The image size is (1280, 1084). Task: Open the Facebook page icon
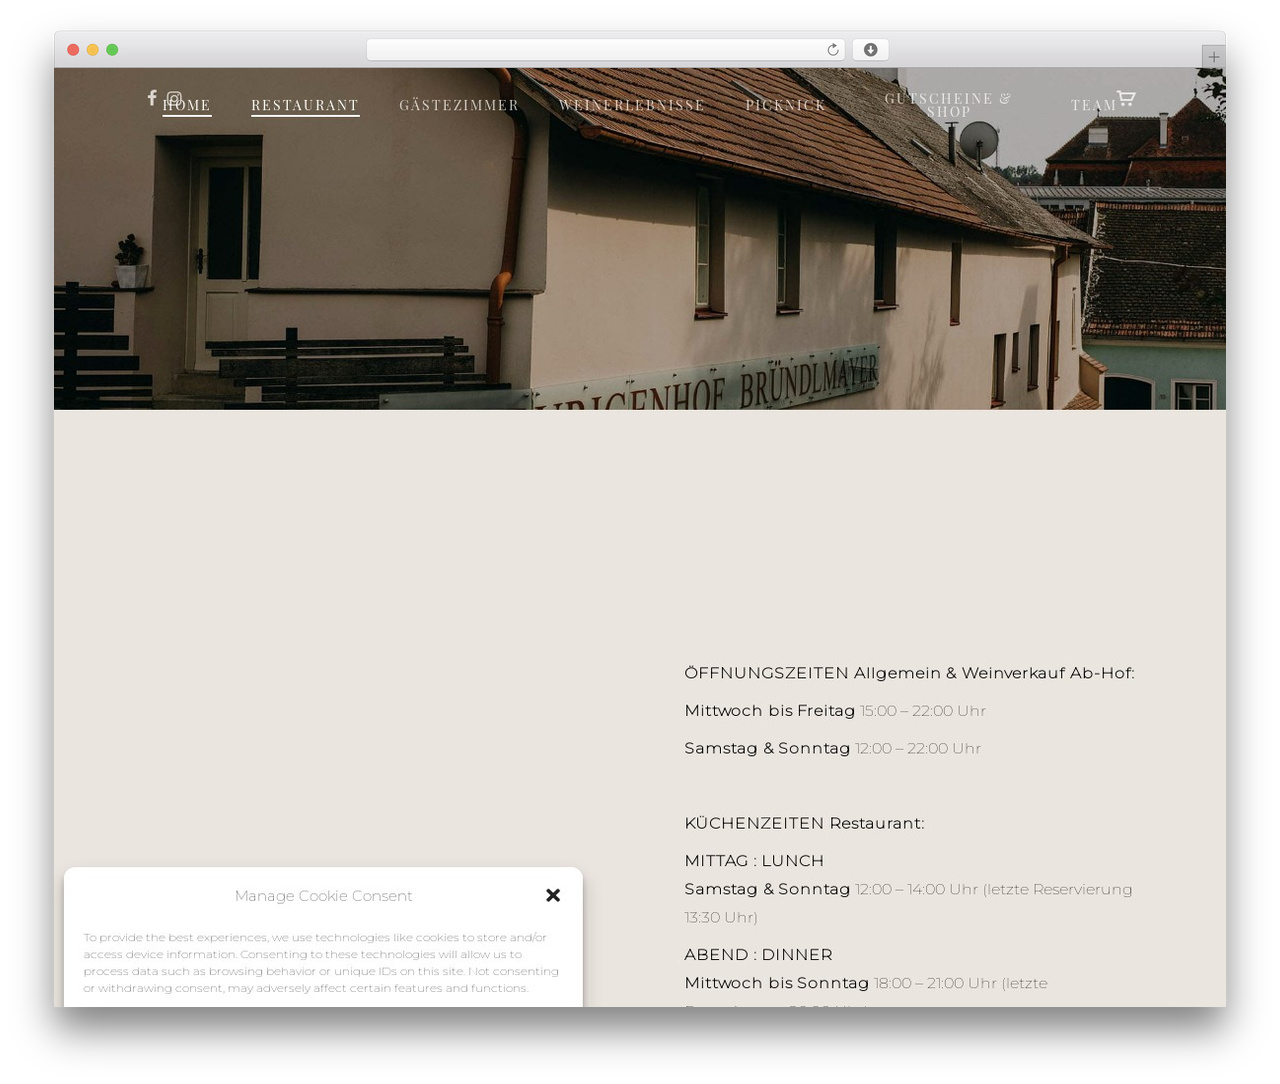click(152, 98)
